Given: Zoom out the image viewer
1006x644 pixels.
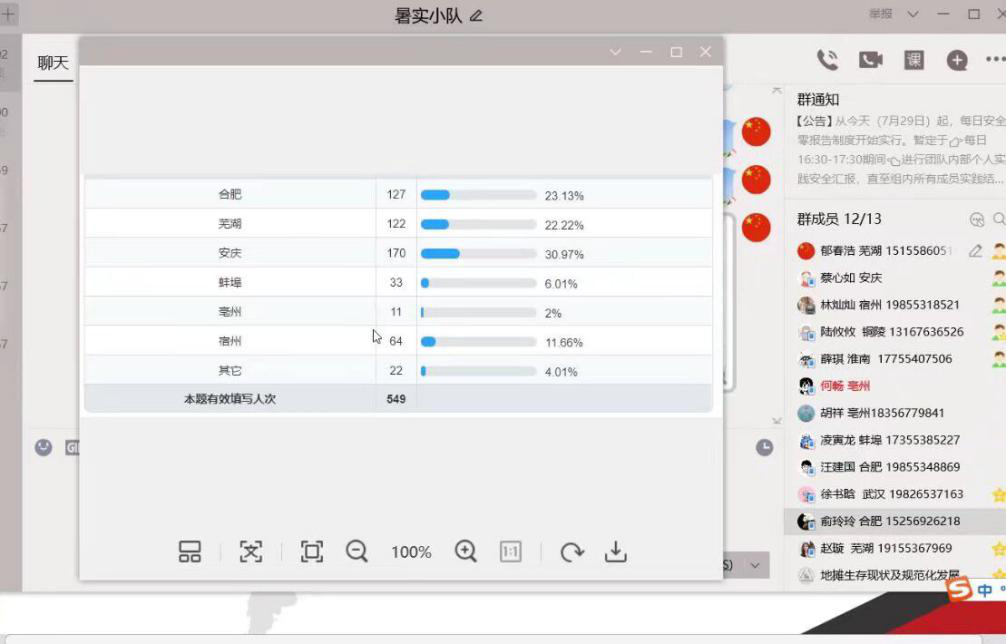Looking at the screenshot, I should click(x=357, y=551).
